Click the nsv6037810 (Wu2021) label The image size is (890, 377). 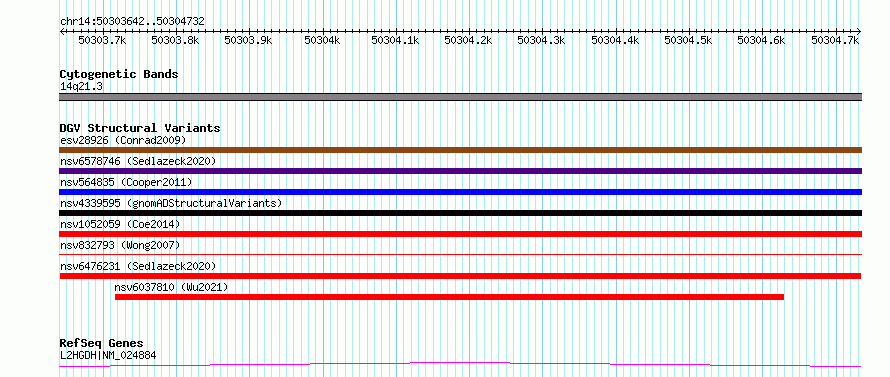pyautogui.click(x=171, y=287)
